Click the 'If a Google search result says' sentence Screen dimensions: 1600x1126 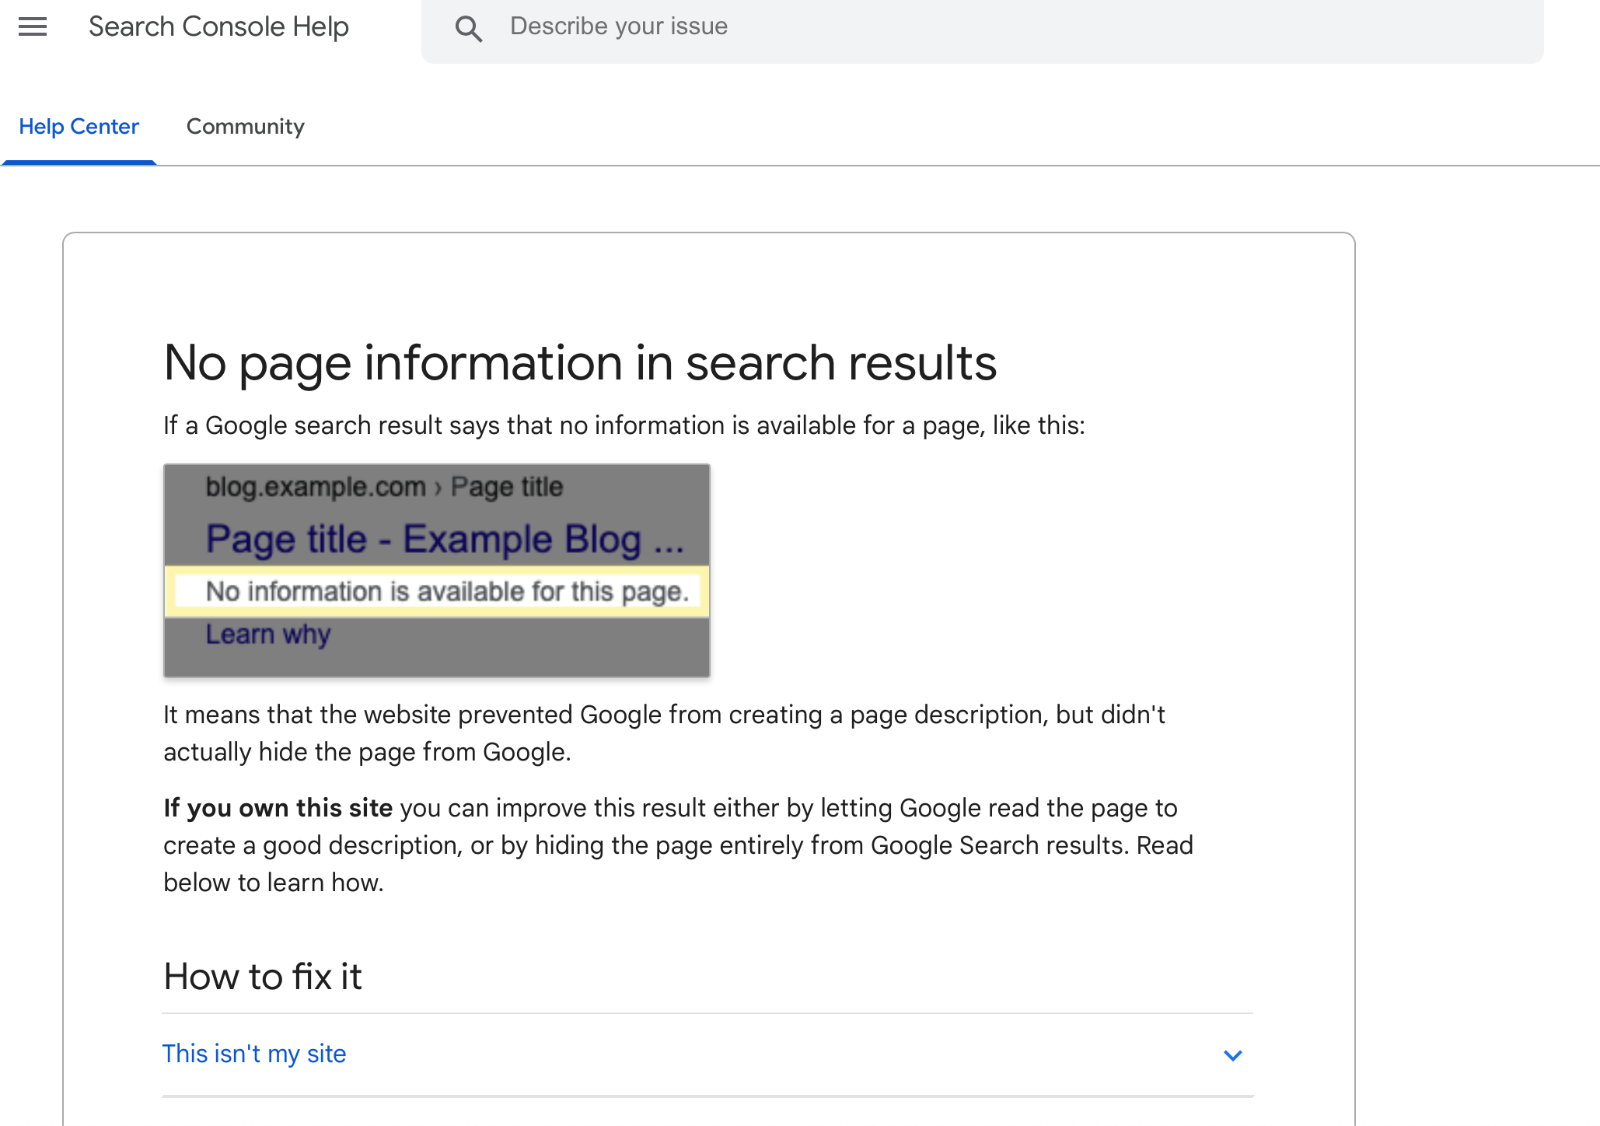click(623, 426)
